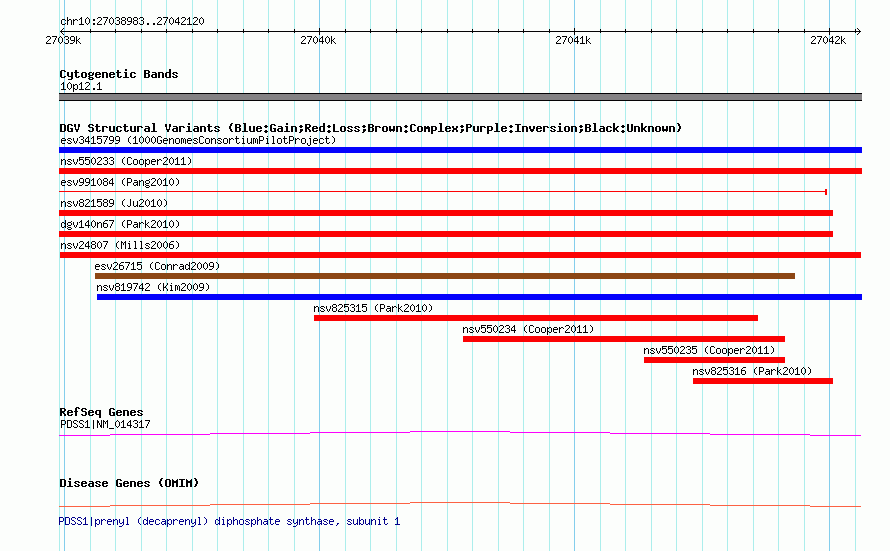Image resolution: width=890 pixels, height=551 pixels.
Task: Open the PDSS1 prenyl diphosphate synthase link
Action: pos(229,521)
